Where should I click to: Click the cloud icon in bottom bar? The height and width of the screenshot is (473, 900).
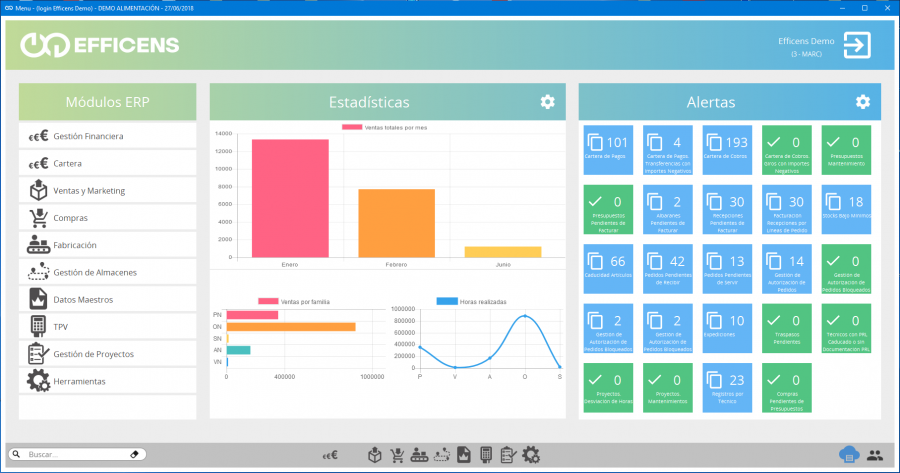pos(849,455)
